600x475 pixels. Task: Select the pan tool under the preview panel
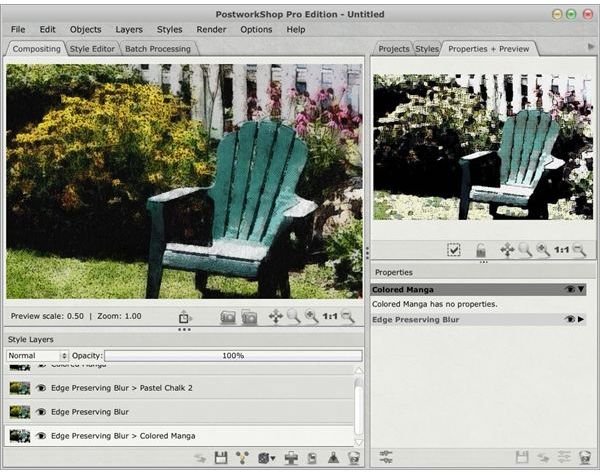pos(507,250)
